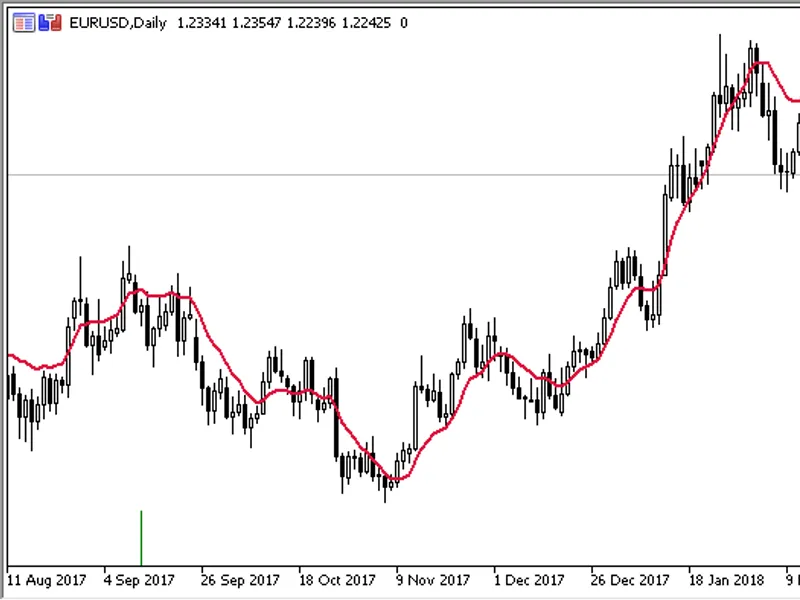Click the lowest candle in November 2017
The height and width of the screenshot is (600, 800).
(x=385, y=482)
